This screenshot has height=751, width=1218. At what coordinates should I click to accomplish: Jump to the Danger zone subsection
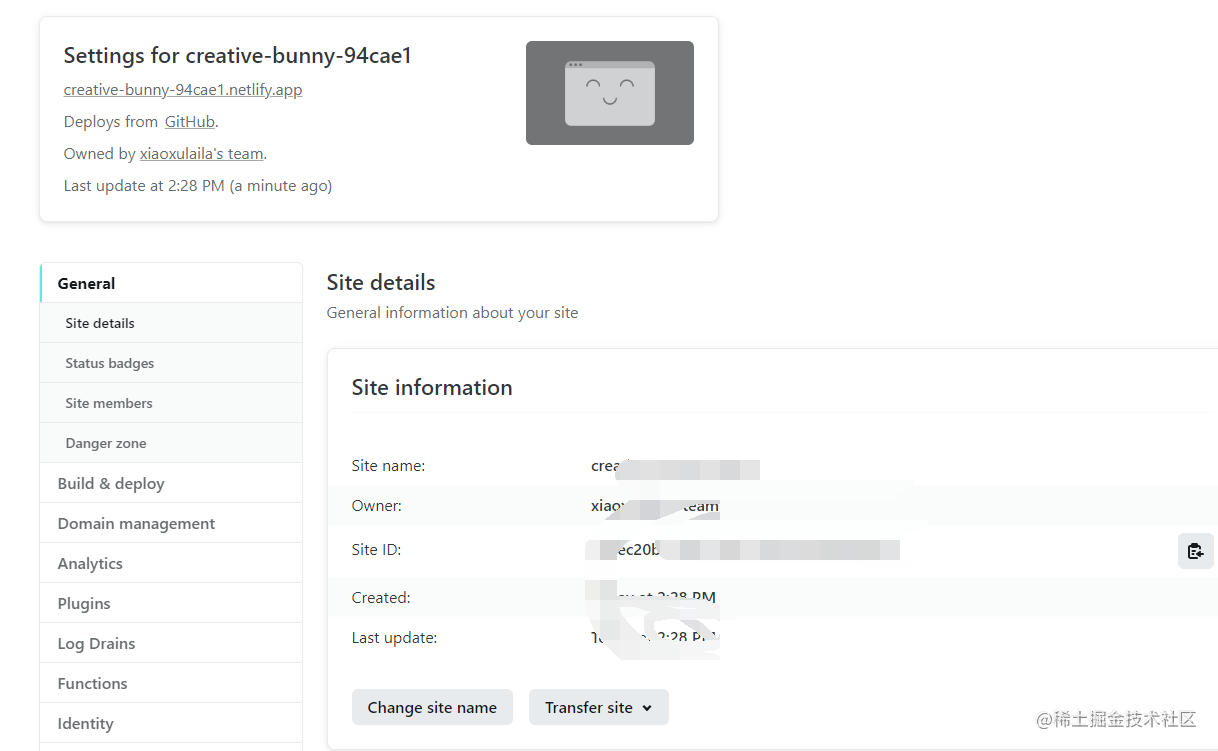[171, 443]
